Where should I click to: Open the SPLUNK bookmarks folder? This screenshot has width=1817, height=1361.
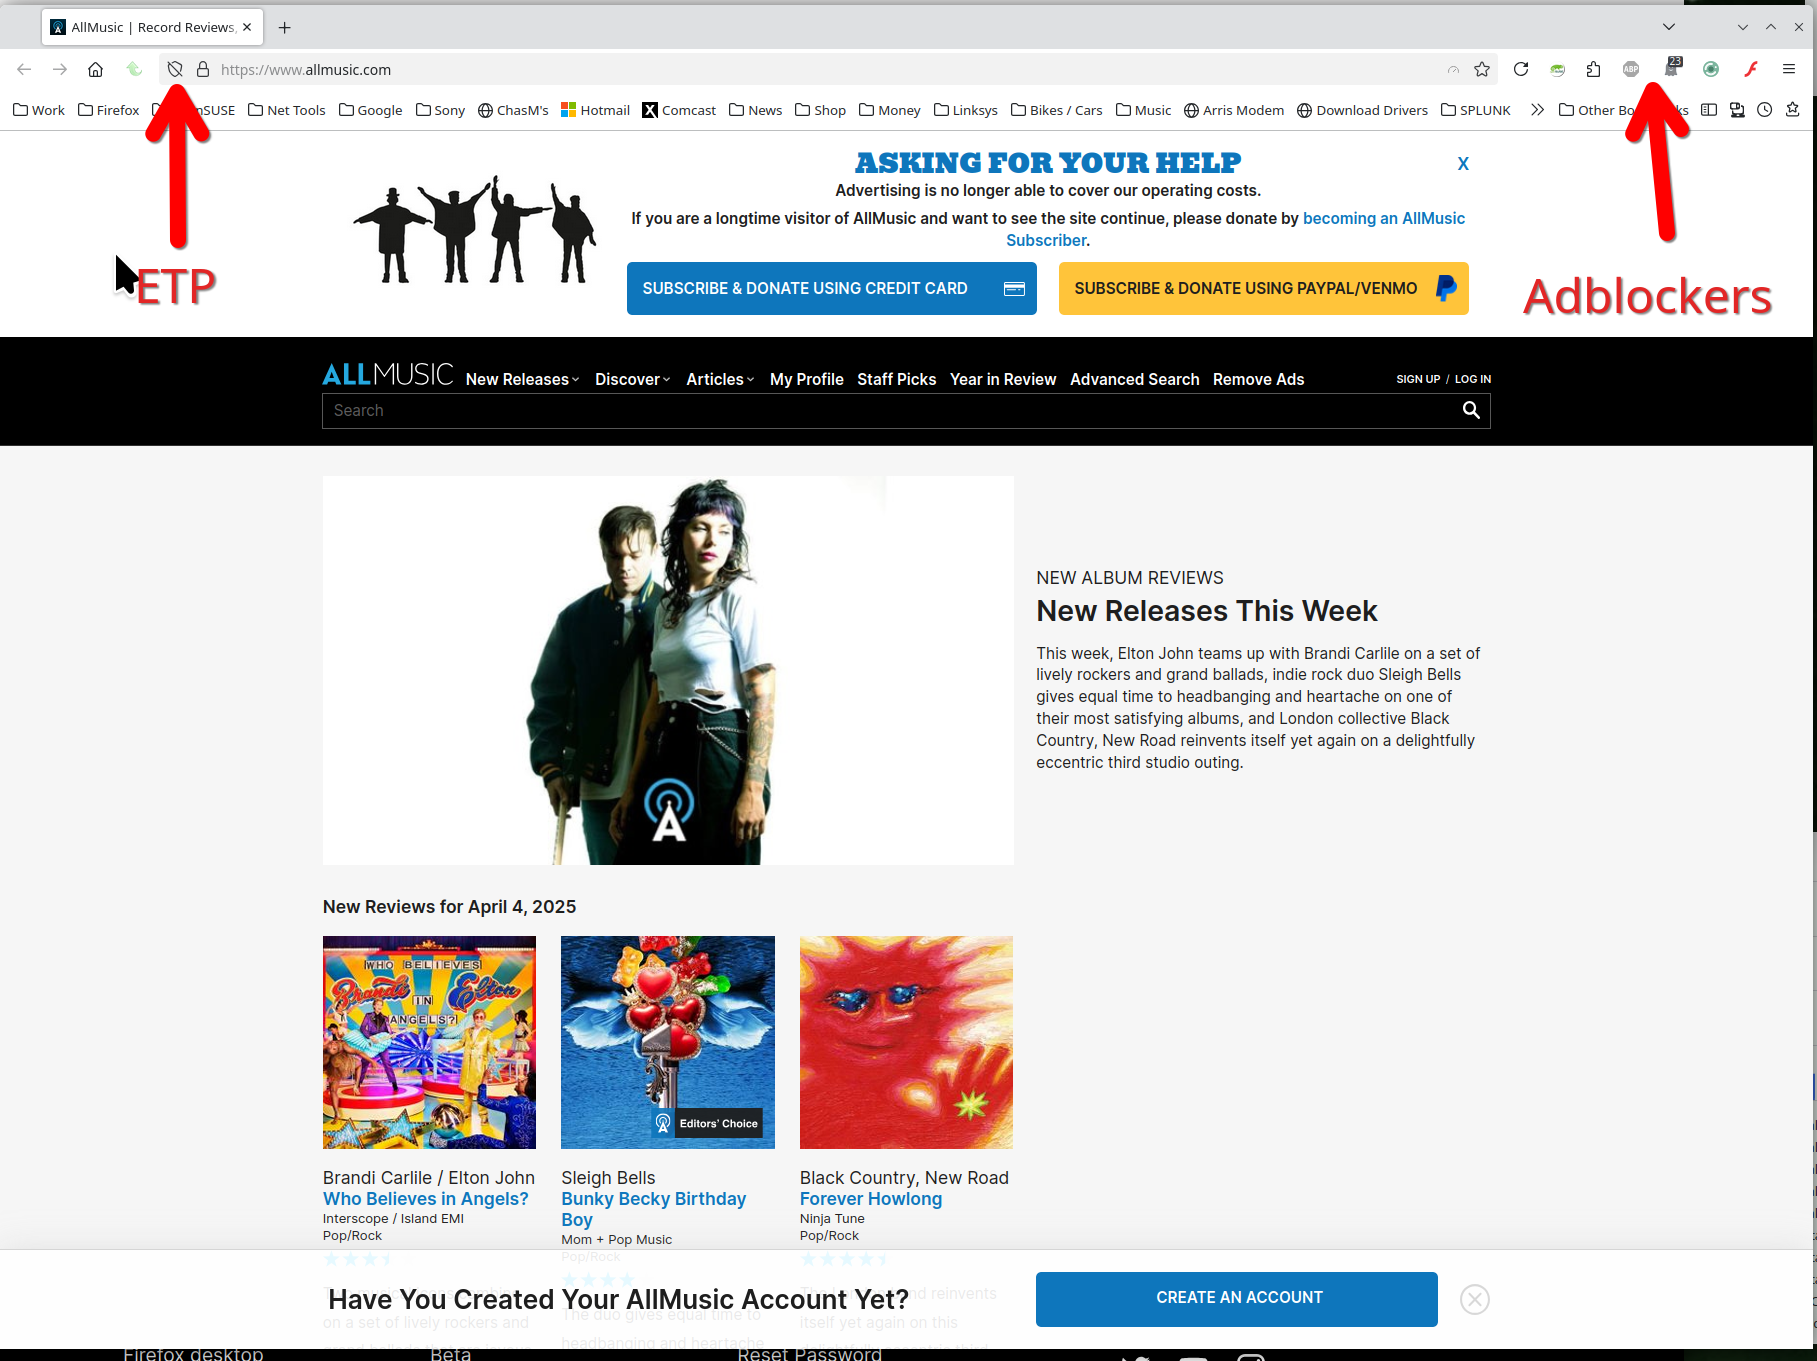click(1476, 110)
